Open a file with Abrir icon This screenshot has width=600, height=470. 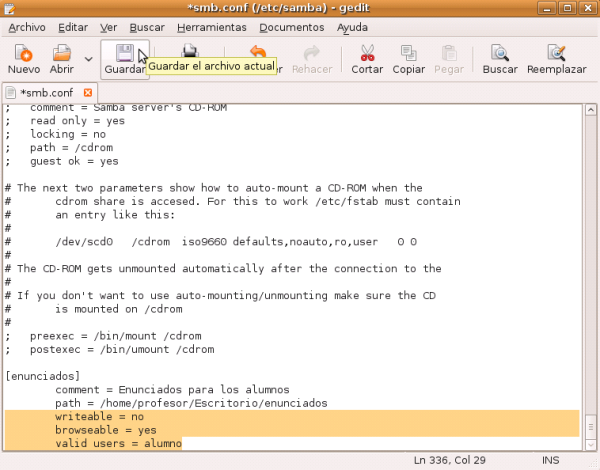pos(61,58)
